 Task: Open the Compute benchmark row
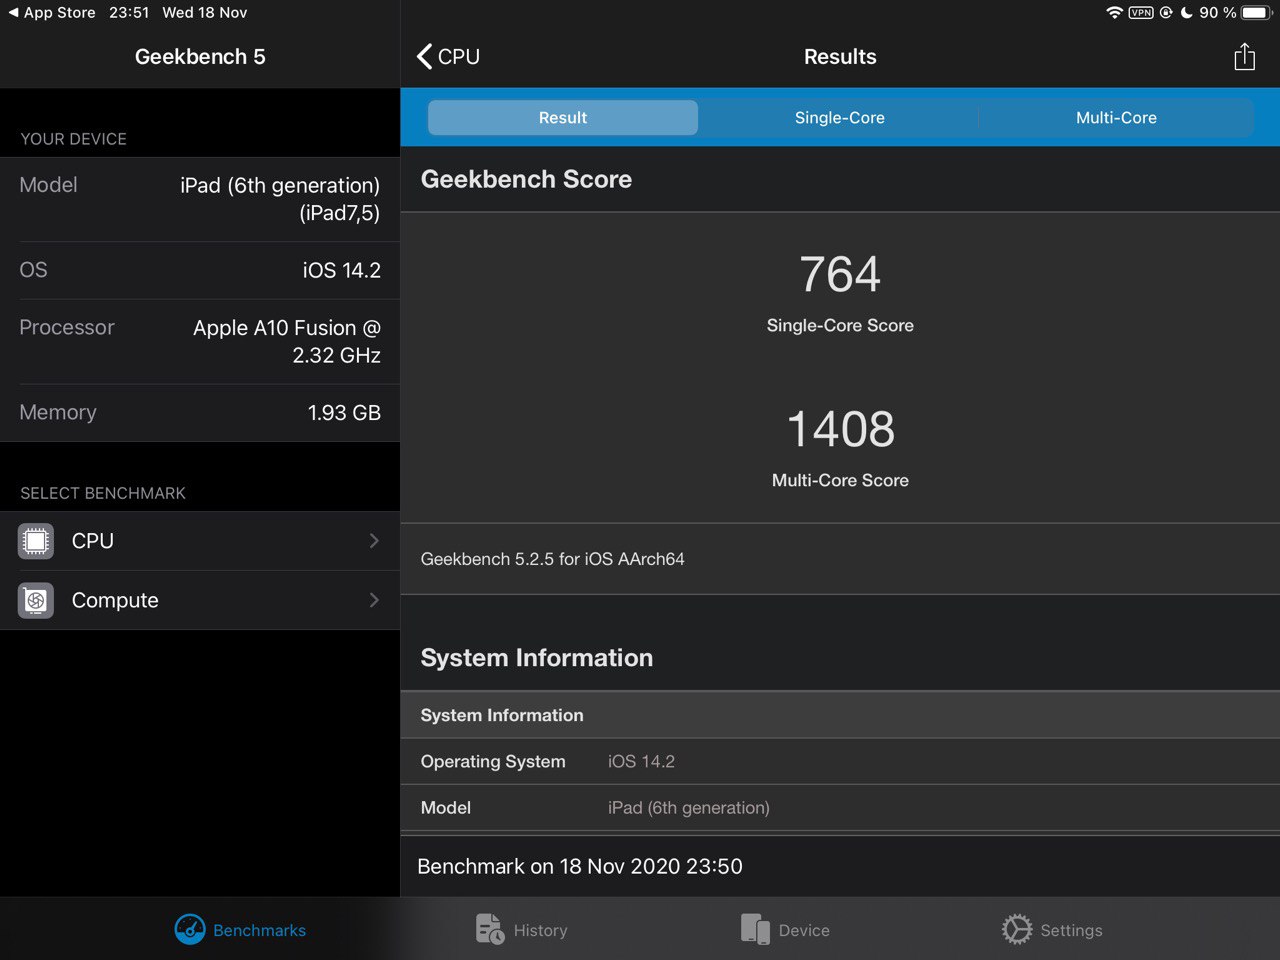point(200,600)
